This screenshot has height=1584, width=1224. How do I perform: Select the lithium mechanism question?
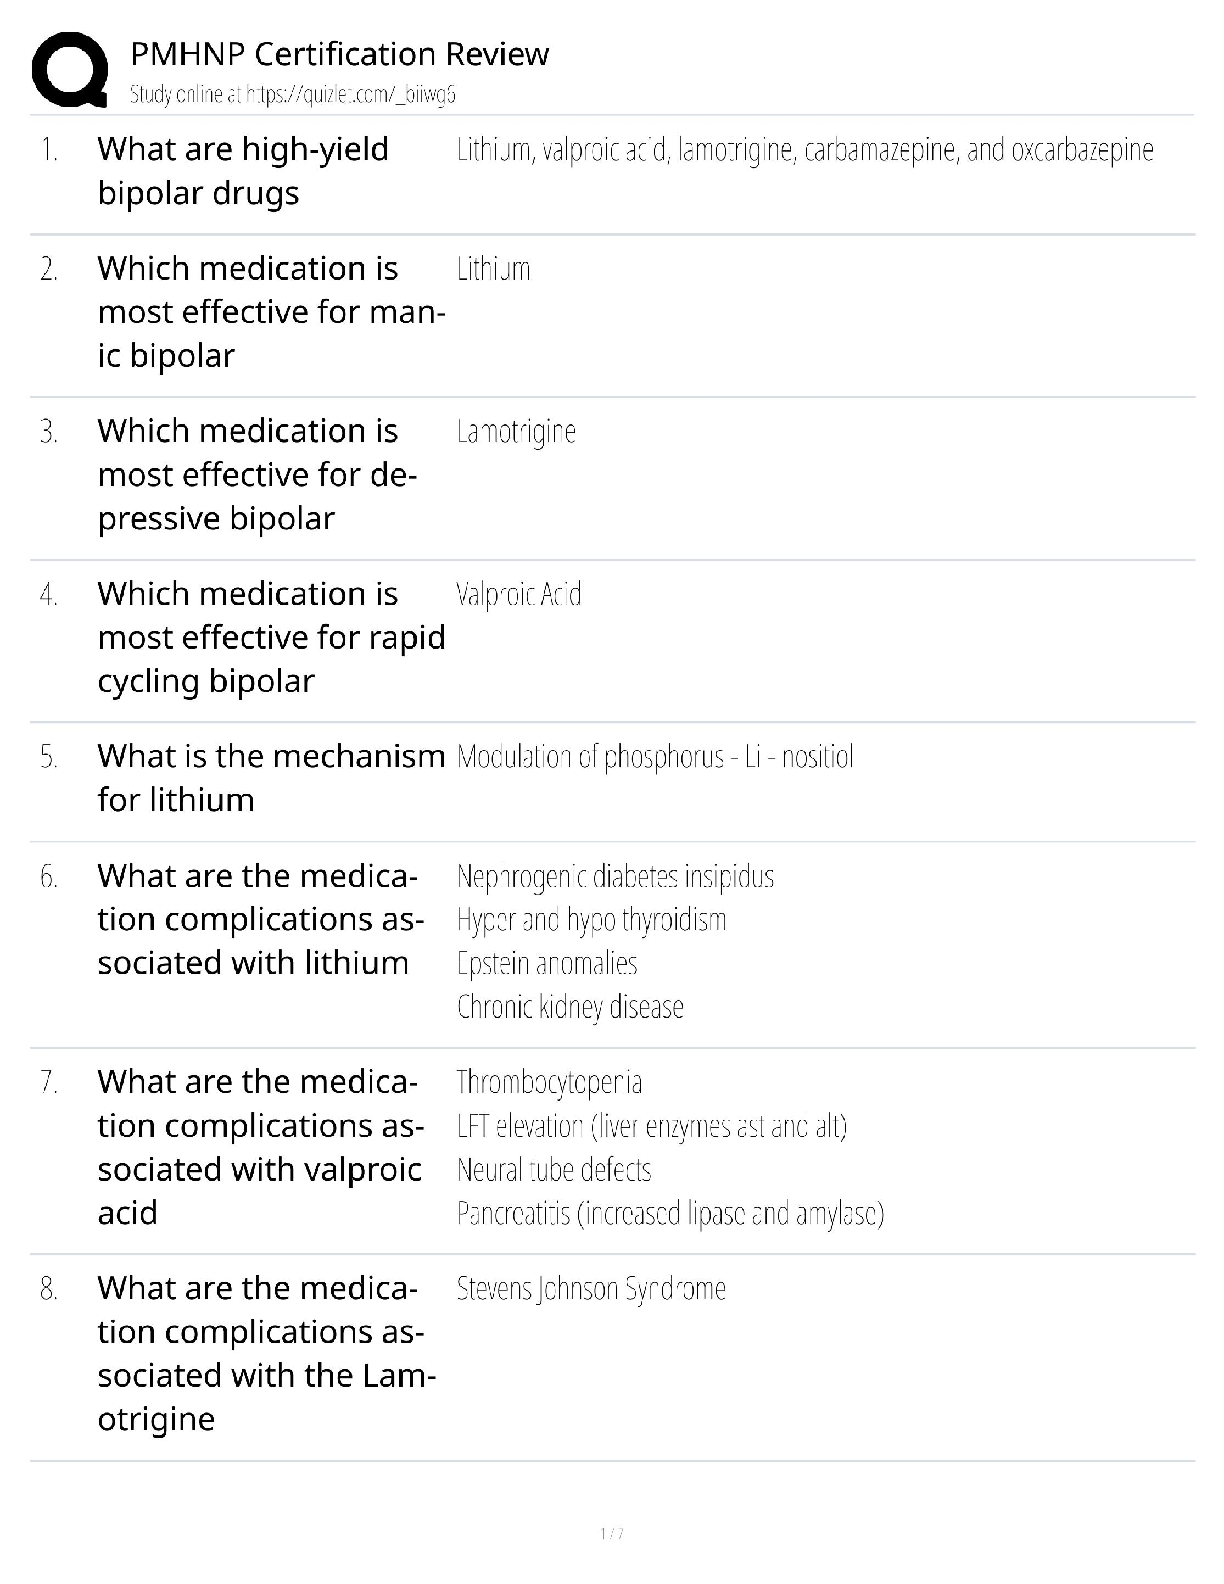[271, 778]
